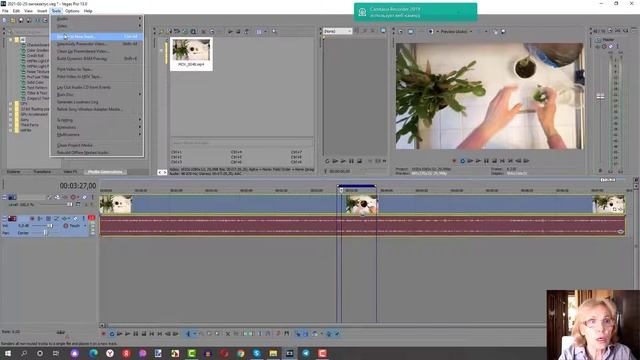Select the Normal Edit tool in timeline toolbar

(188, 333)
